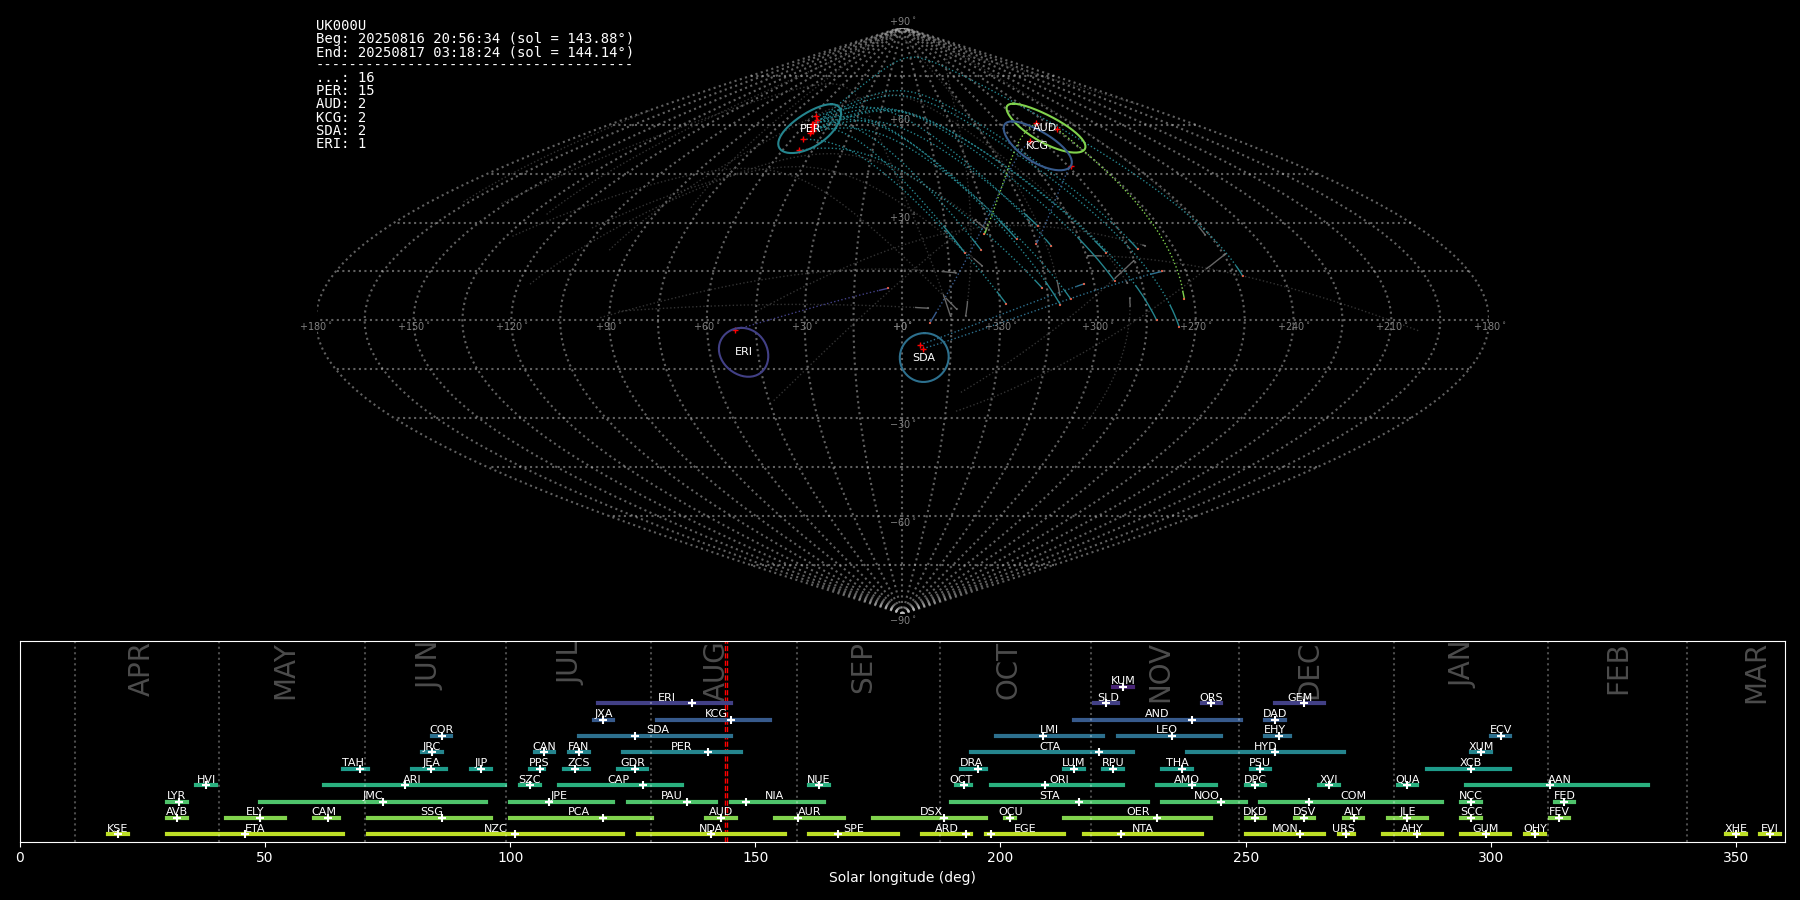Click the AUG month label in the timeline

coord(714,670)
